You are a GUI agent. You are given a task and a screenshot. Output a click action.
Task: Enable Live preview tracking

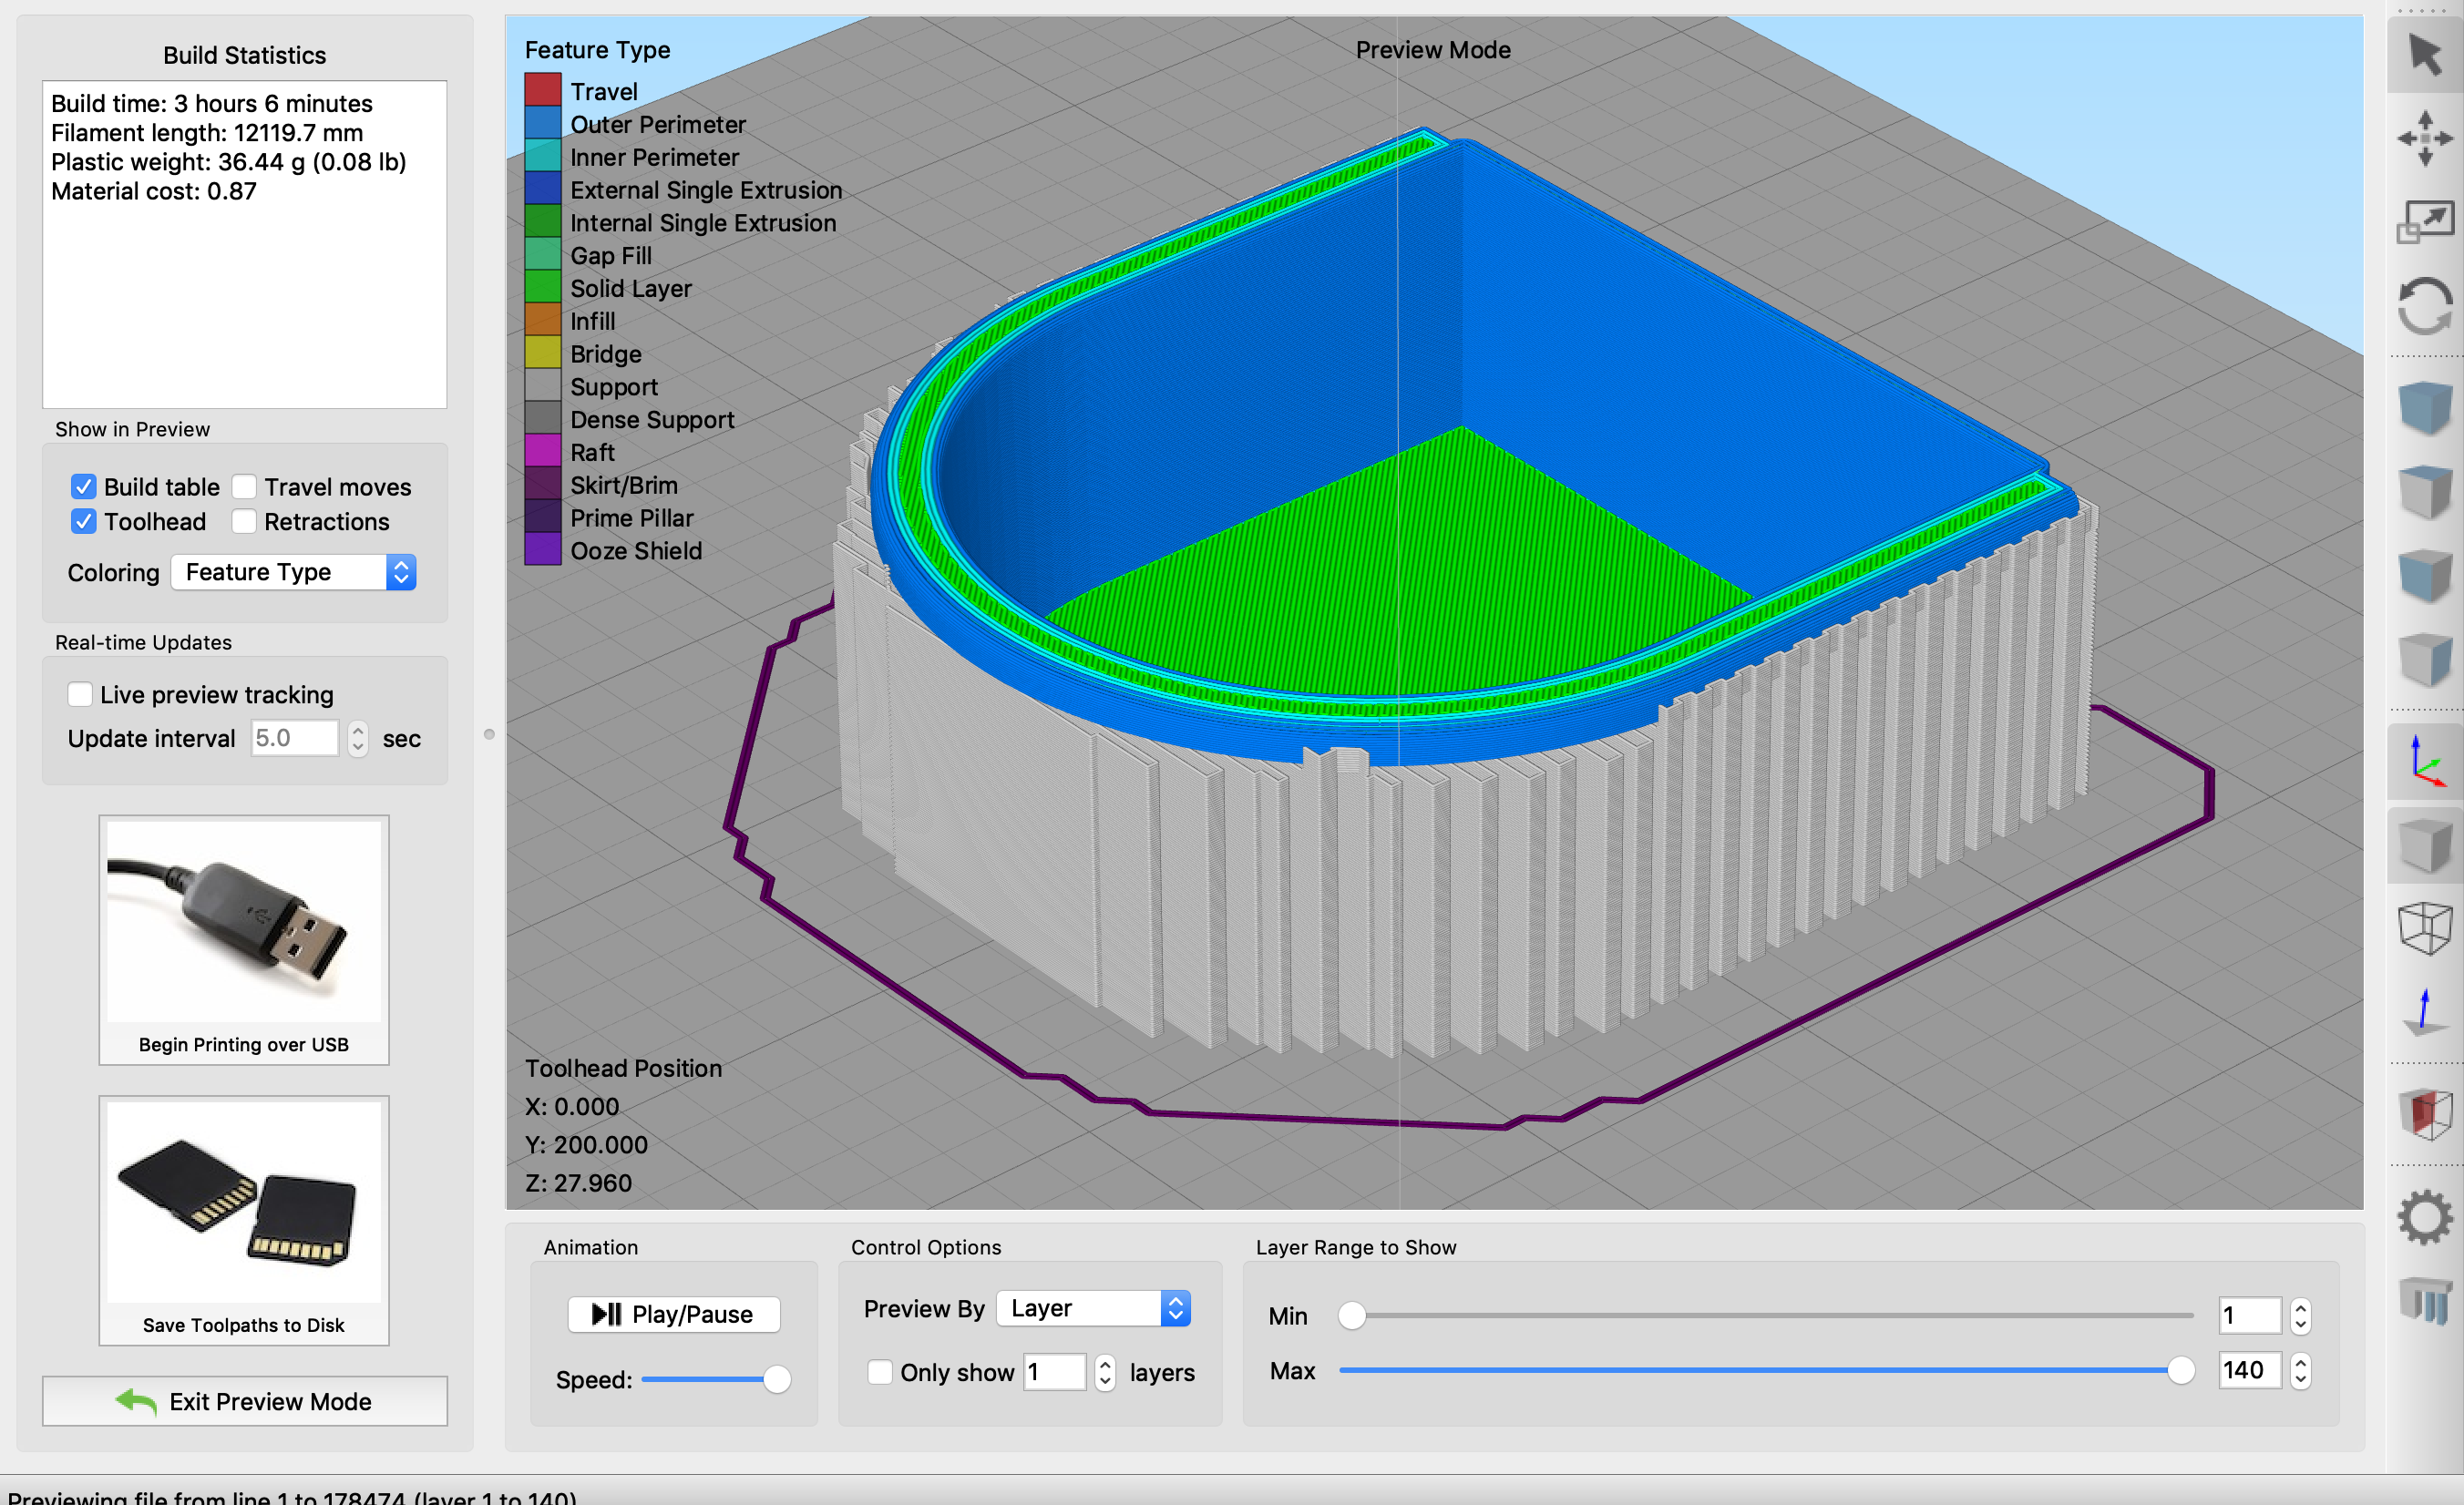(x=80, y=695)
